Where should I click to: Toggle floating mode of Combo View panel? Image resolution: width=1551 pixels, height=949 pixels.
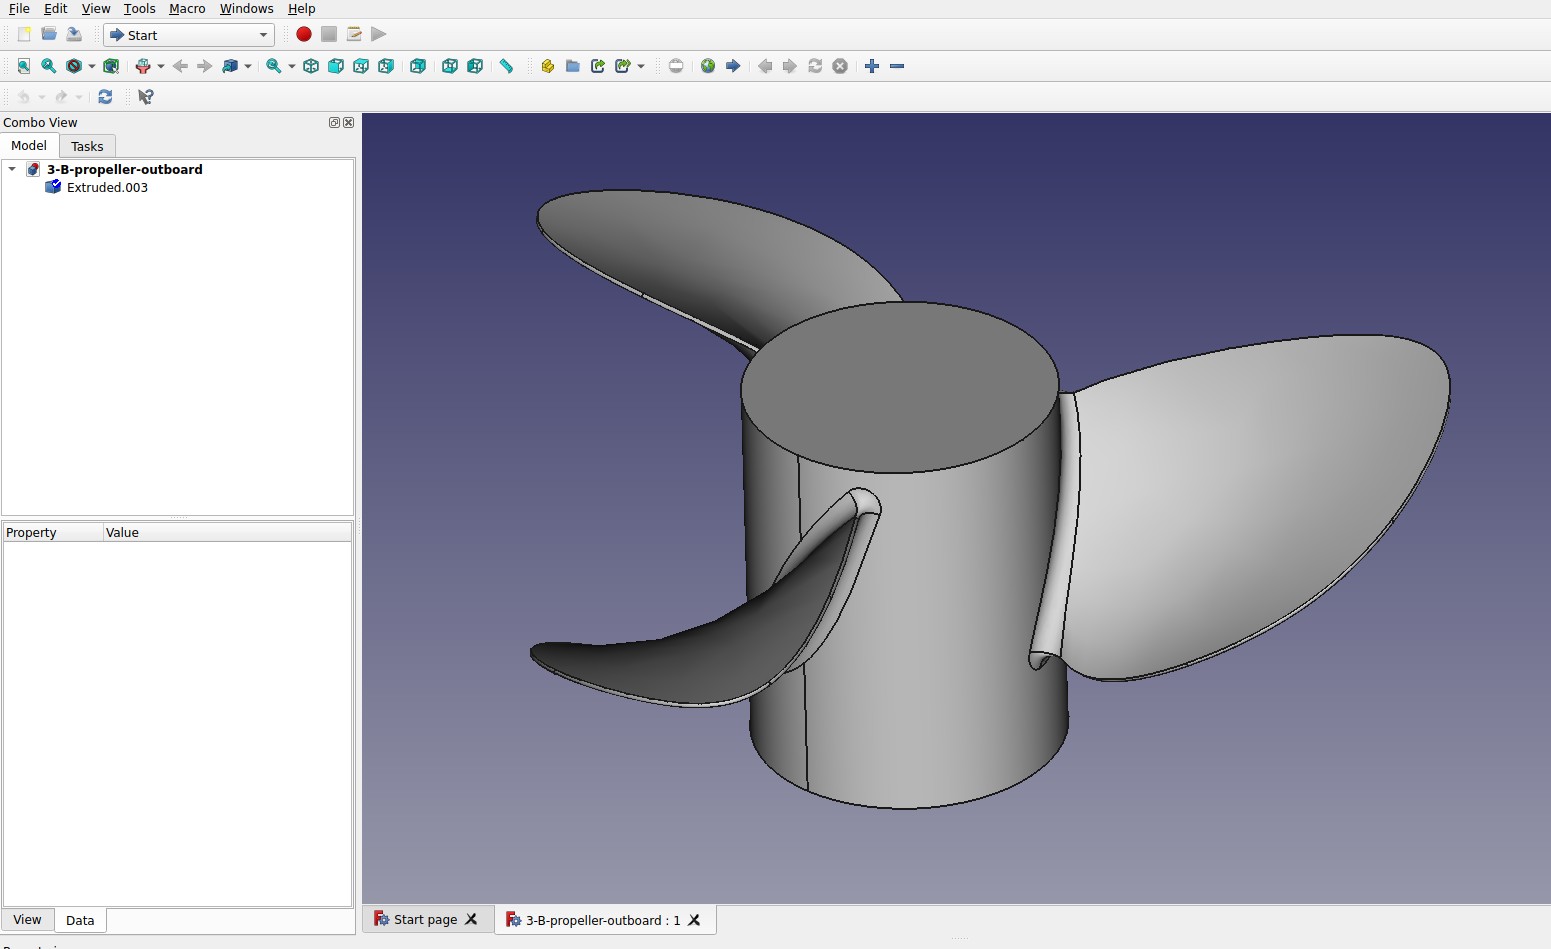click(x=334, y=122)
